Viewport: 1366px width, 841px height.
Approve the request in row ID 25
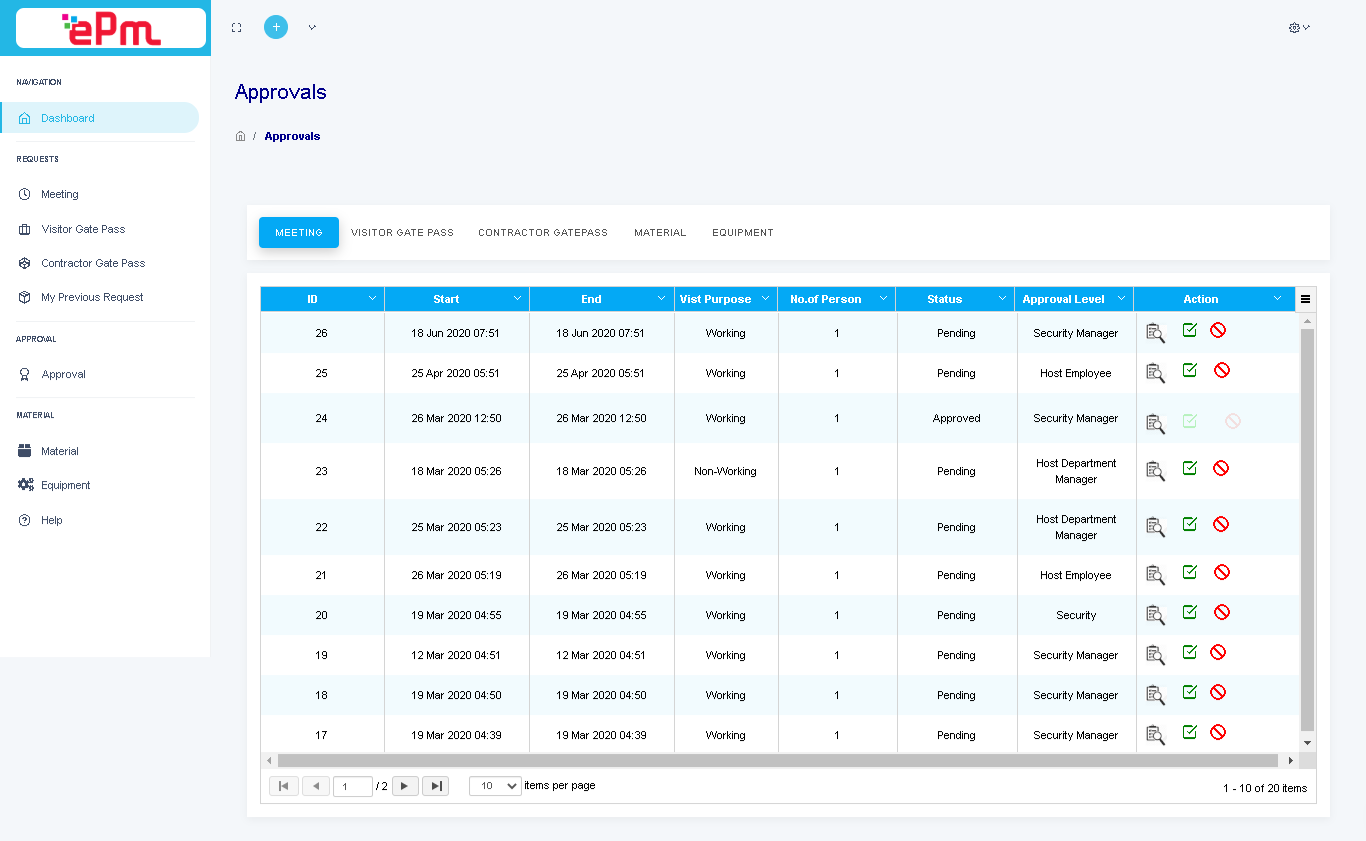pyautogui.click(x=1190, y=370)
